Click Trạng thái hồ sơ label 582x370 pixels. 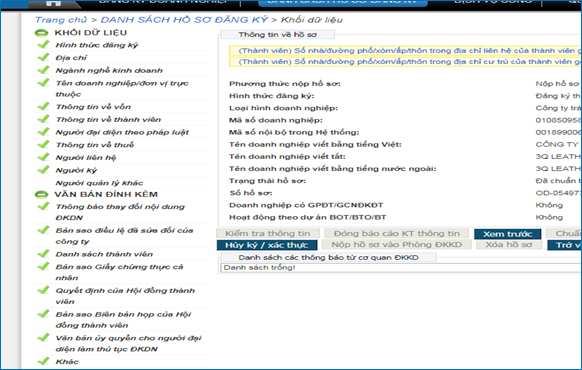267,181
